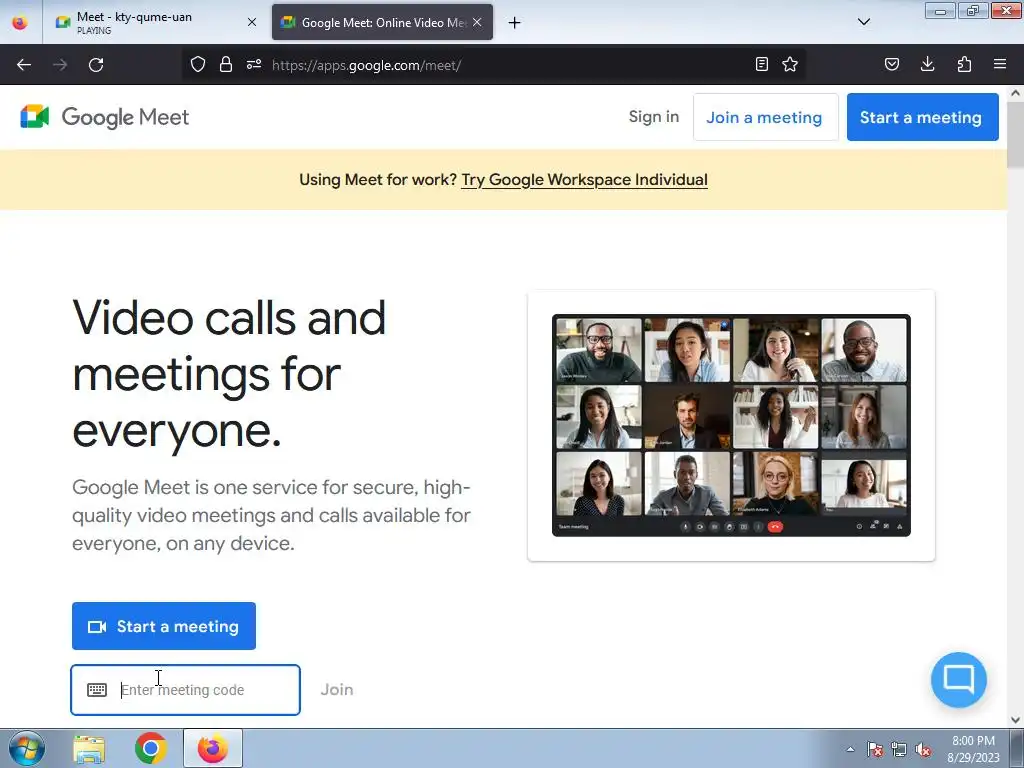Focus the Enter meeting code field

coord(185,690)
